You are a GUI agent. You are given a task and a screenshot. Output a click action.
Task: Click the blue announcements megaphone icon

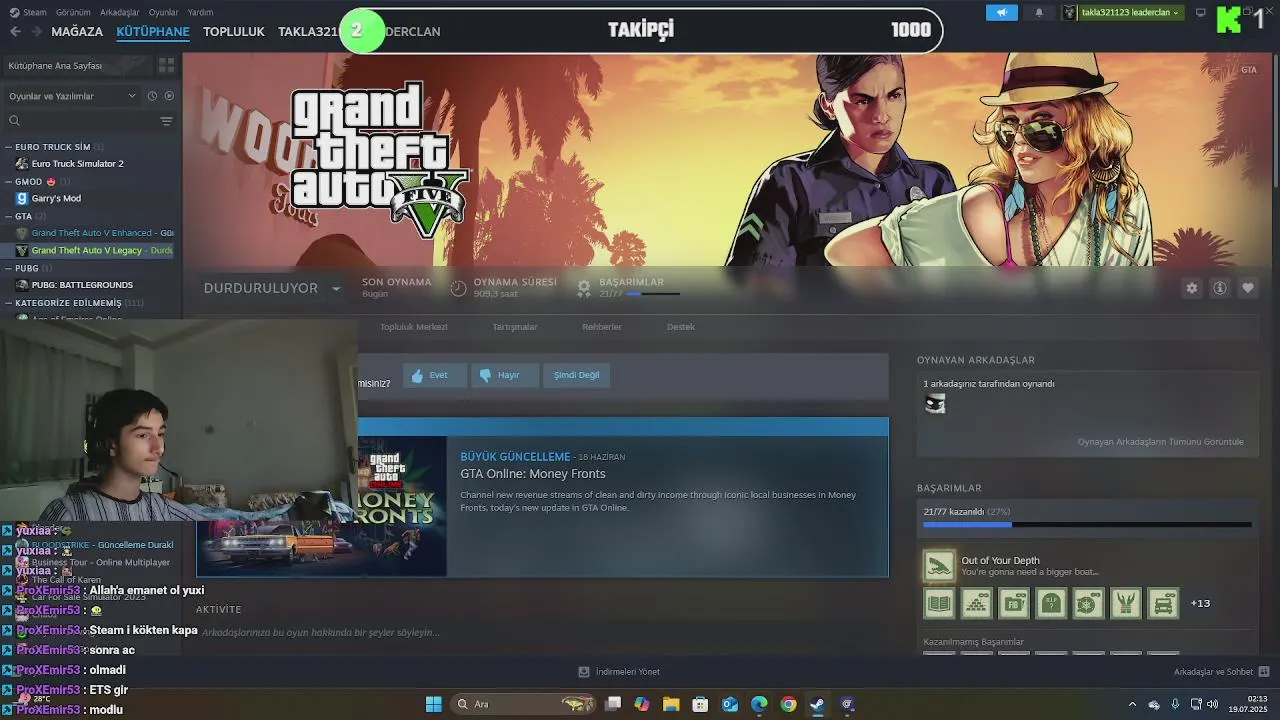1002,12
